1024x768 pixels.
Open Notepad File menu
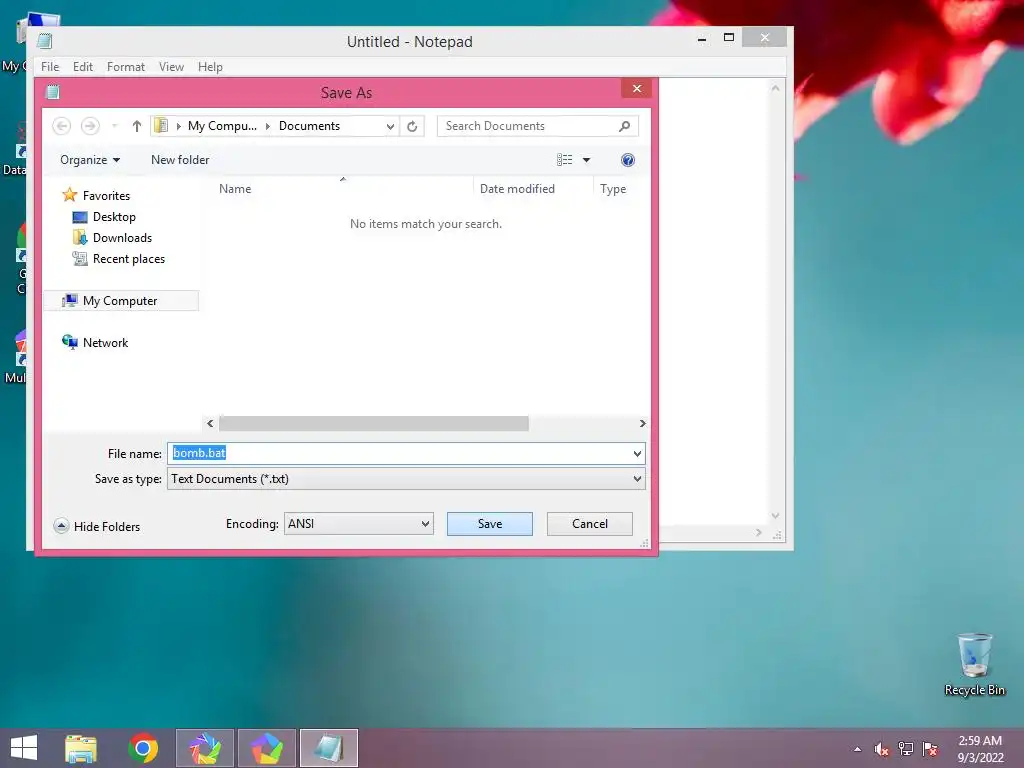[50, 67]
